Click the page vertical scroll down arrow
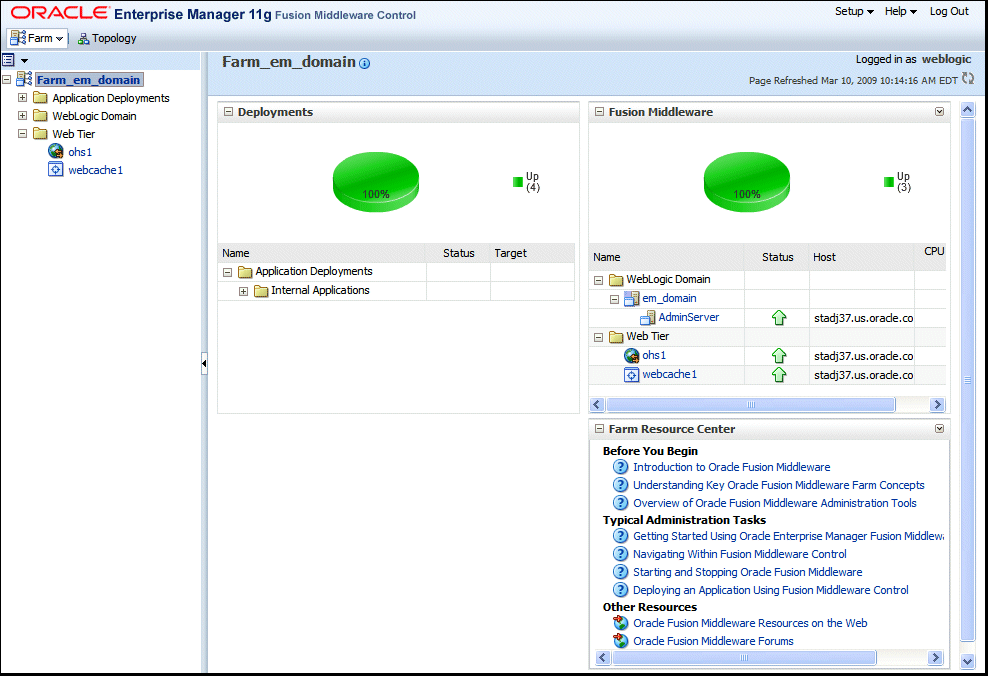 968,661
